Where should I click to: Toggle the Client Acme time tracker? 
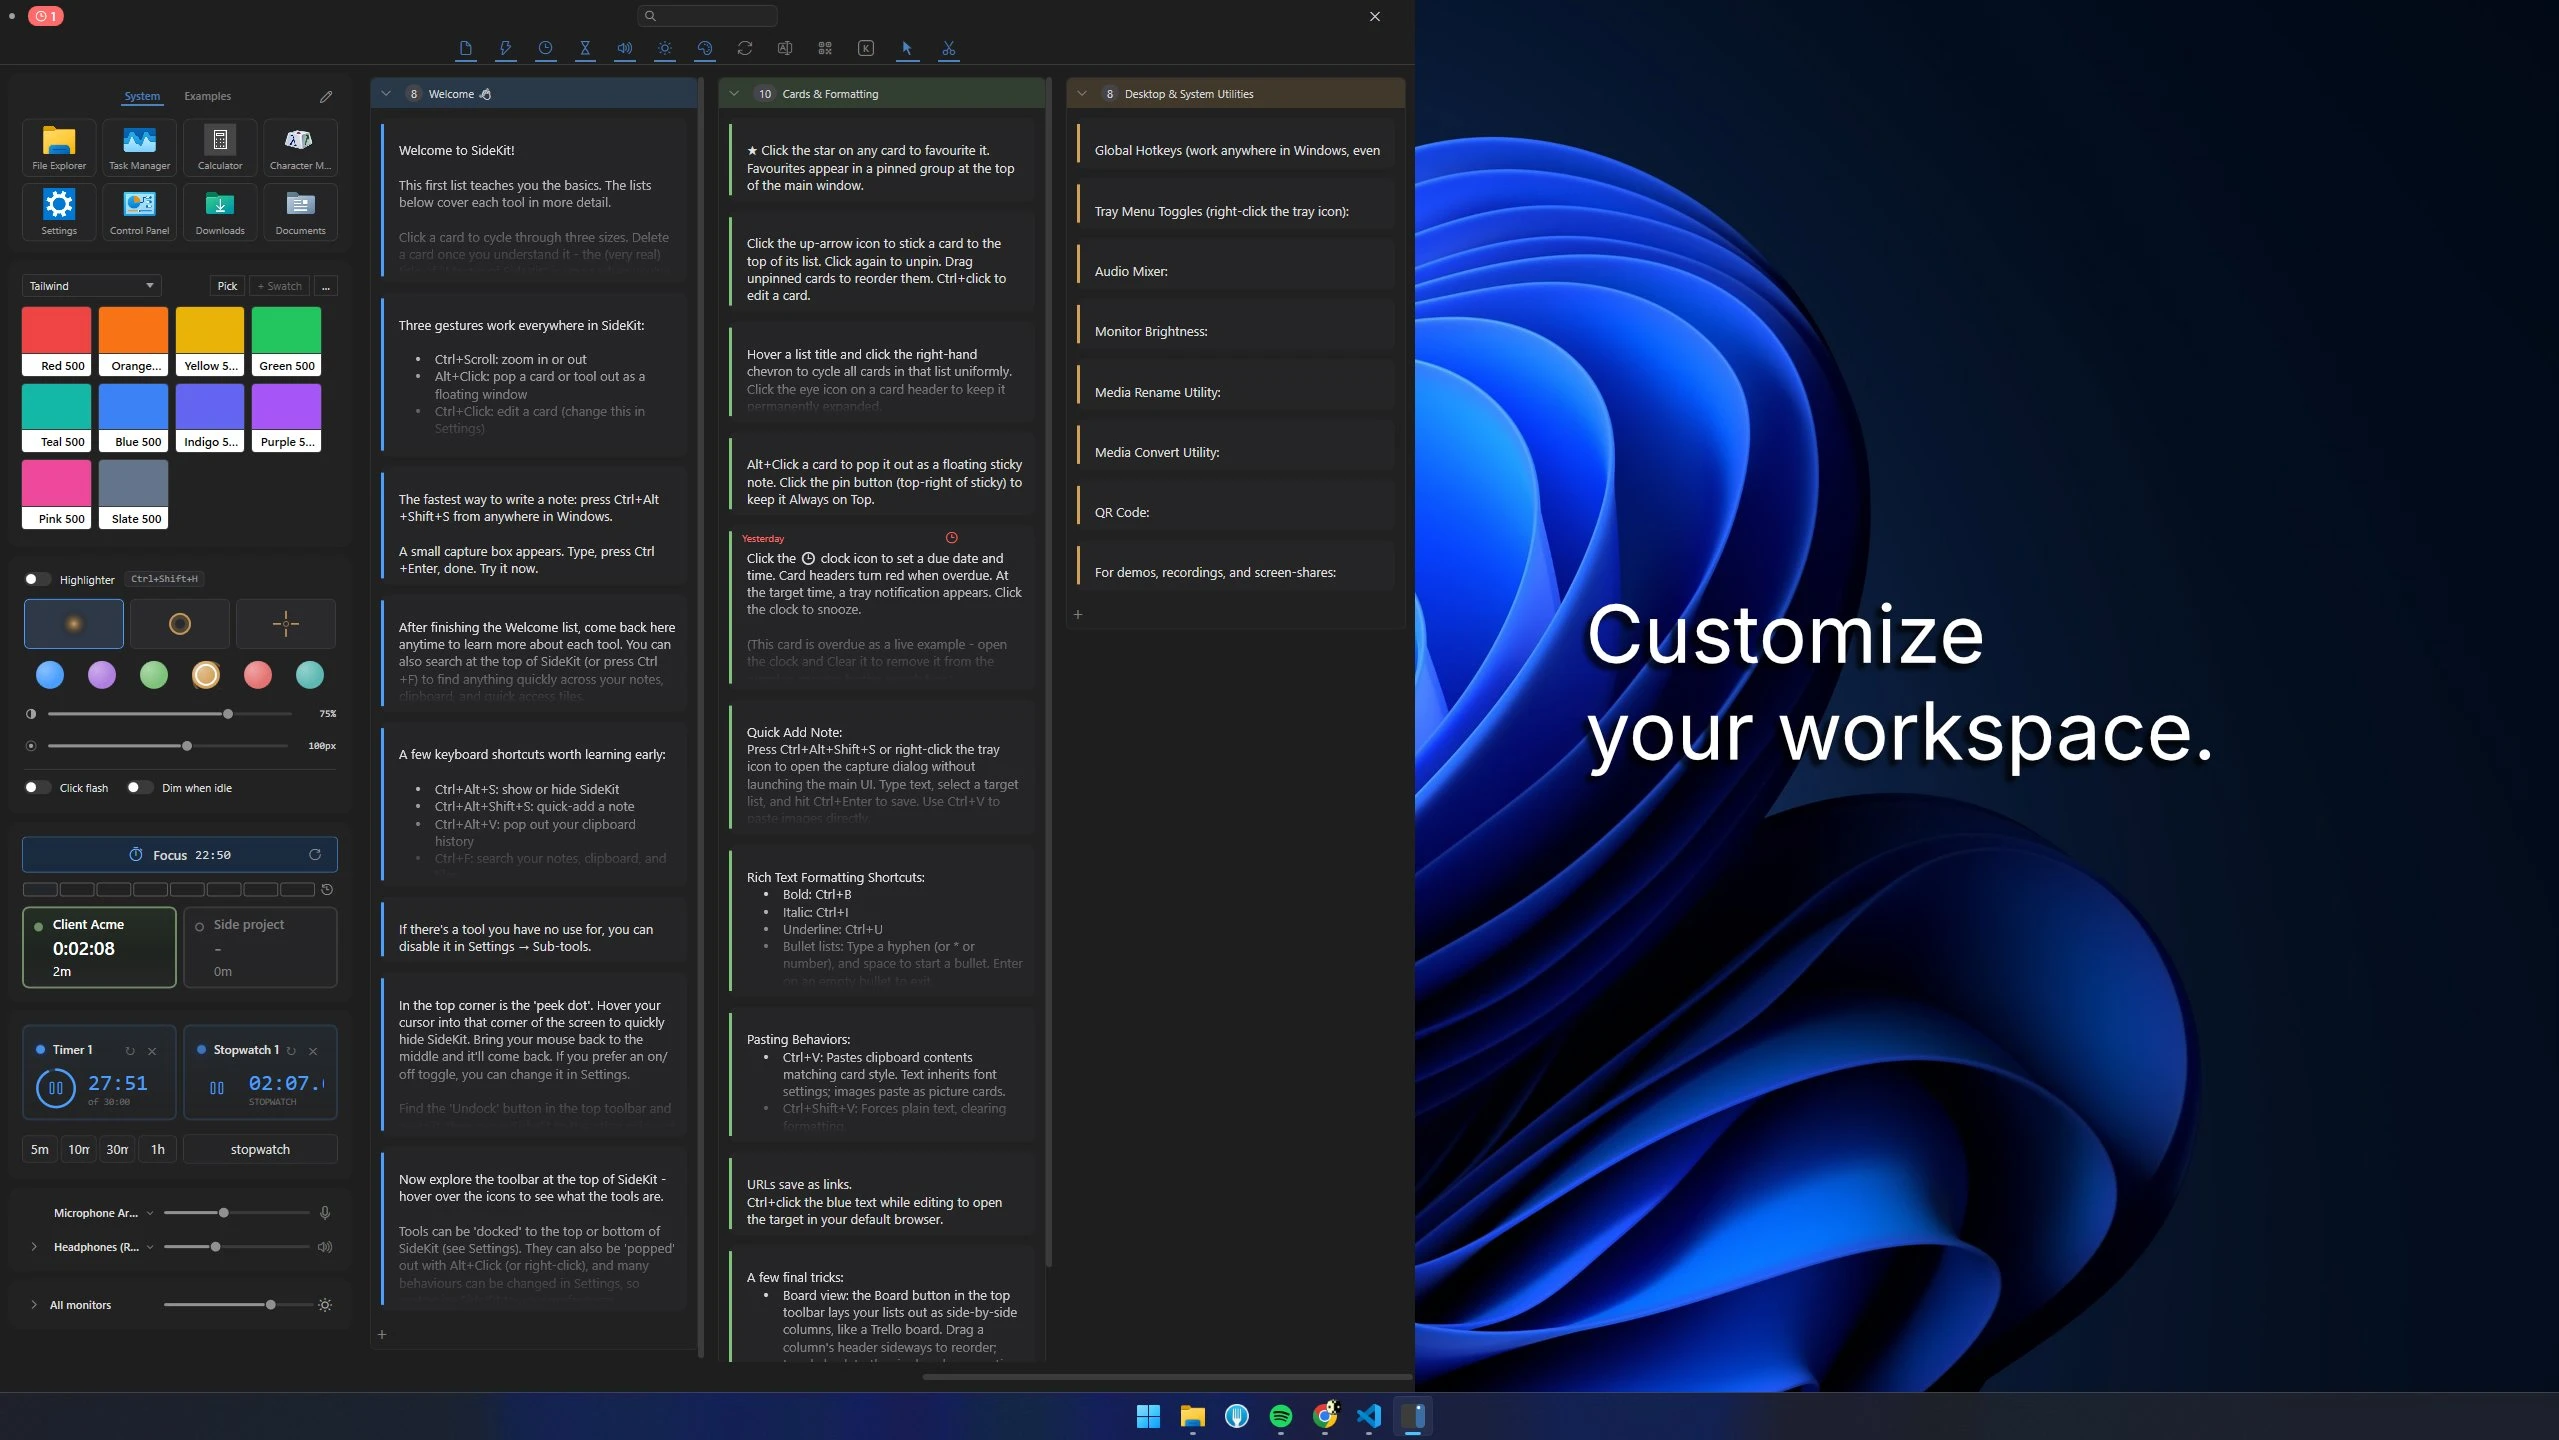coord(99,947)
